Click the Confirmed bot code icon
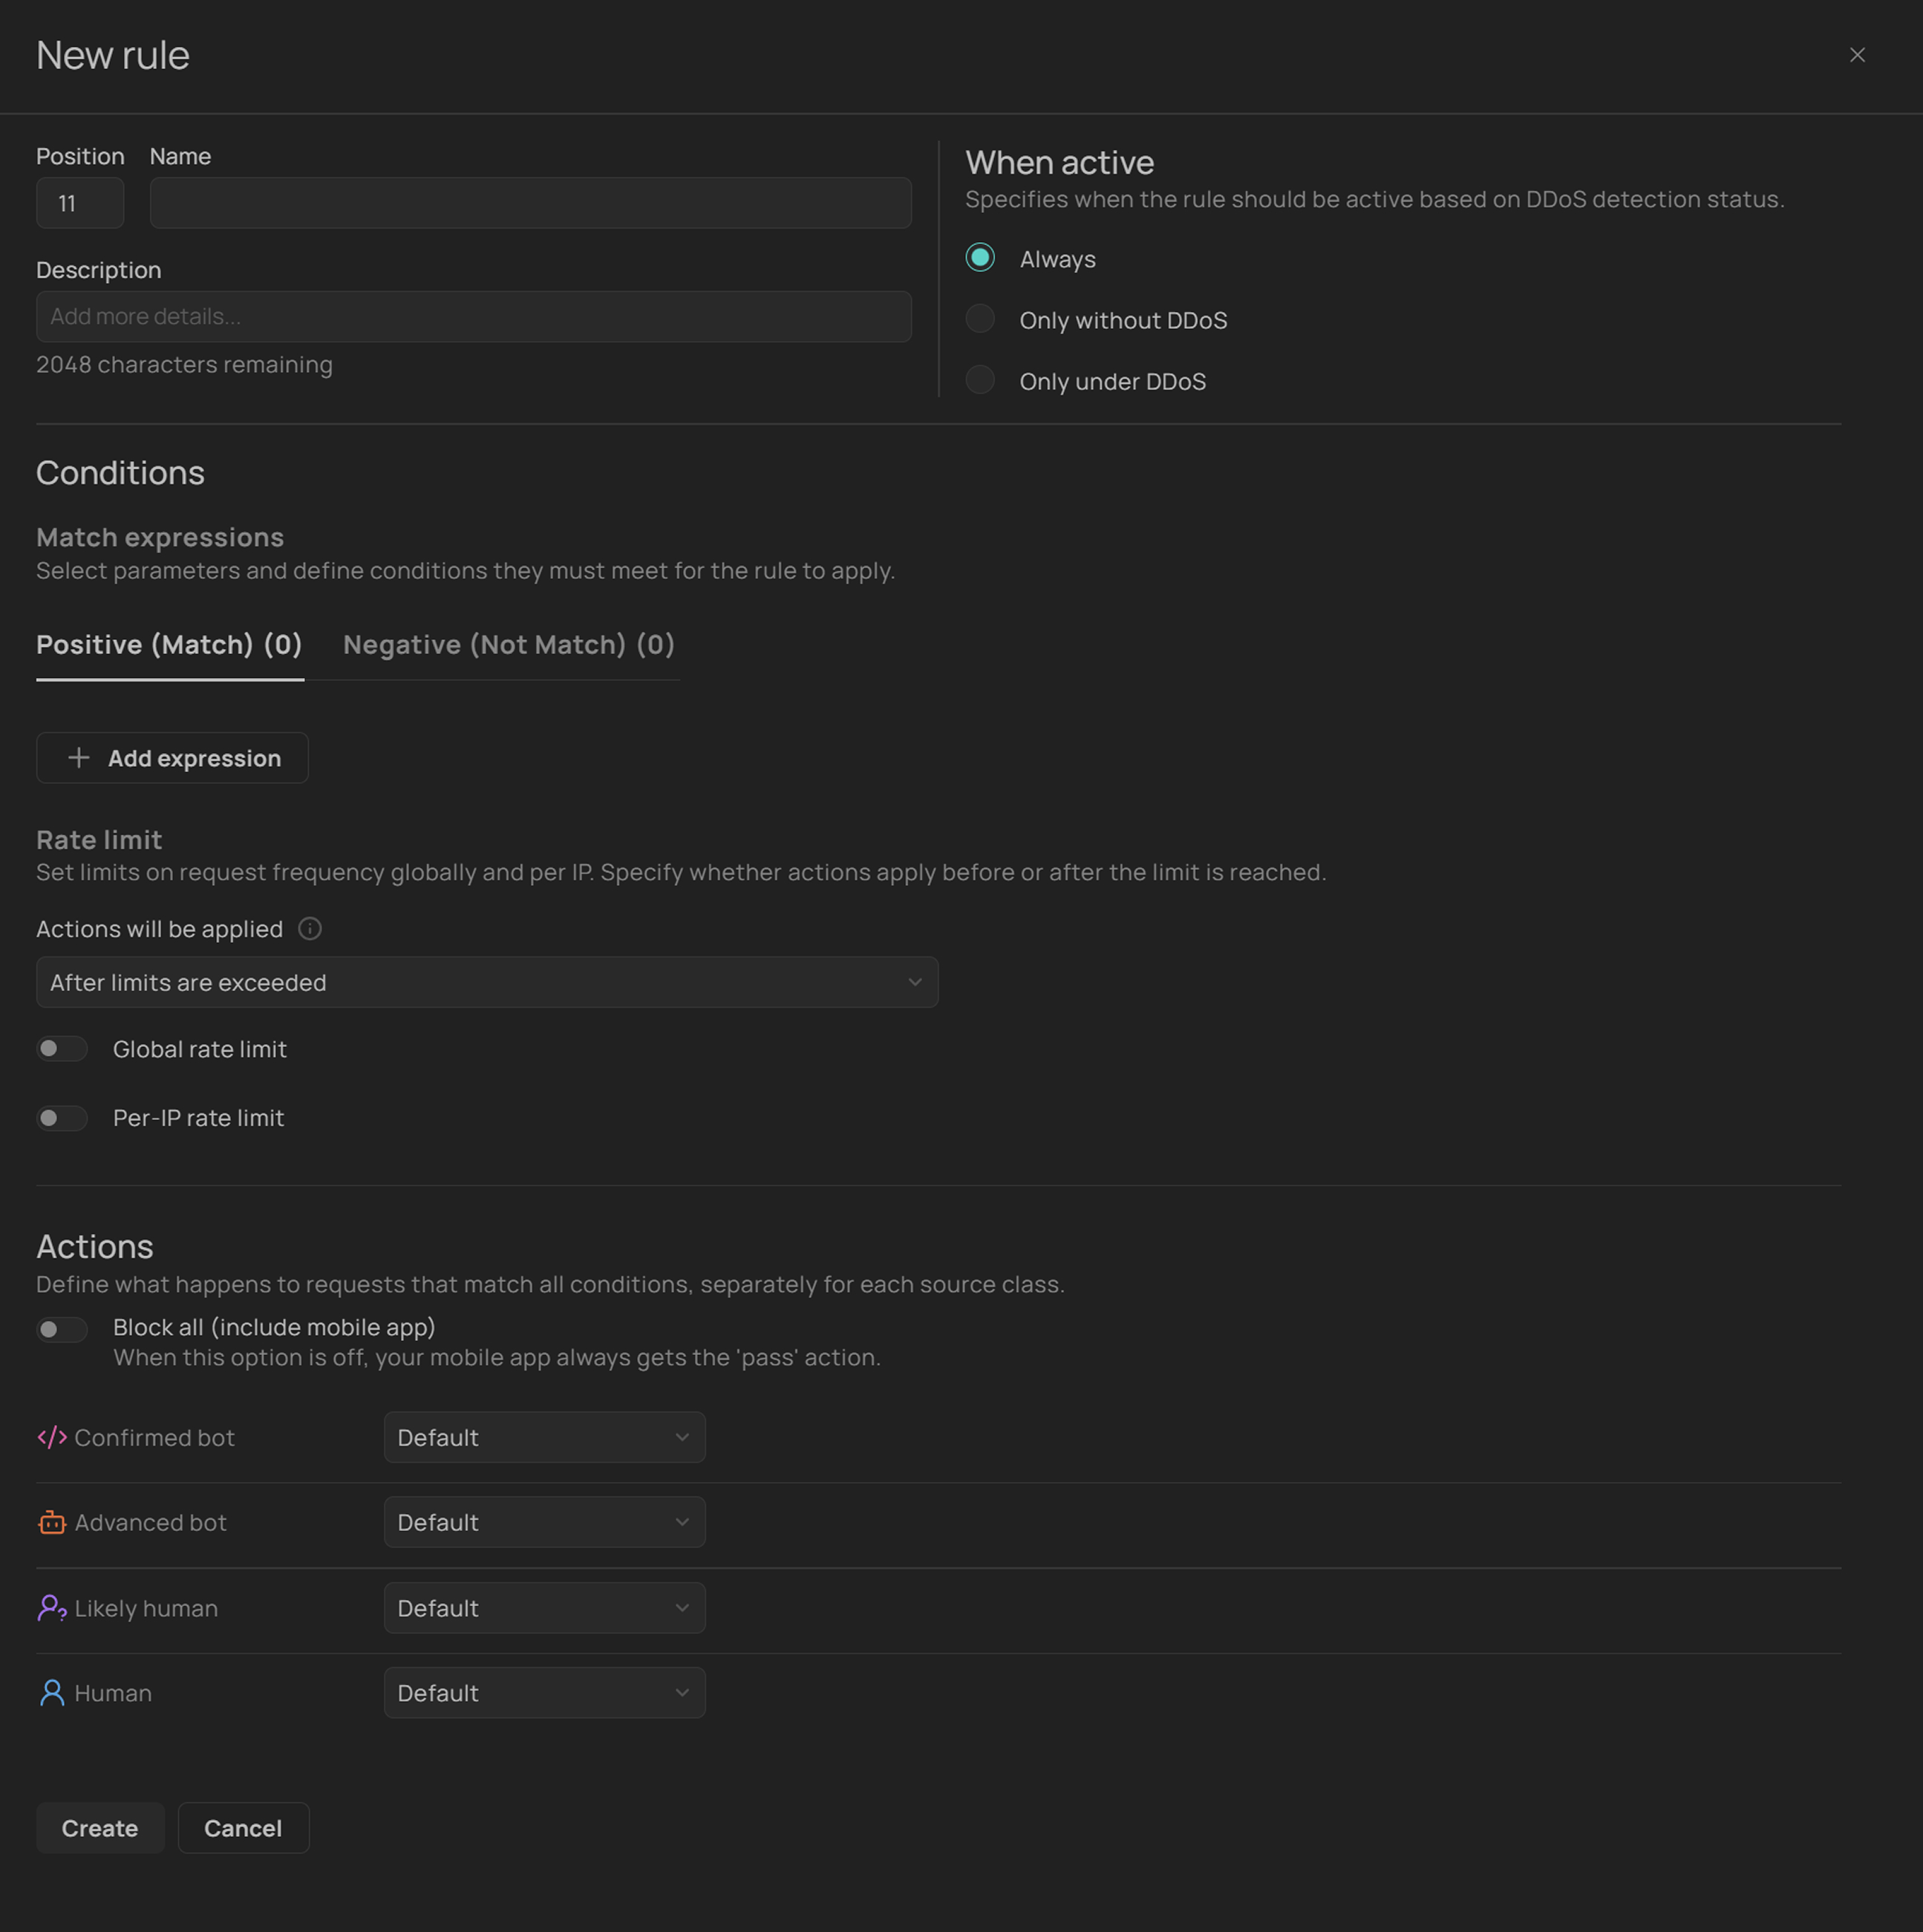The height and width of the screenshot is (1932, 1923). pyautogui.click(x=52, y=1437)
